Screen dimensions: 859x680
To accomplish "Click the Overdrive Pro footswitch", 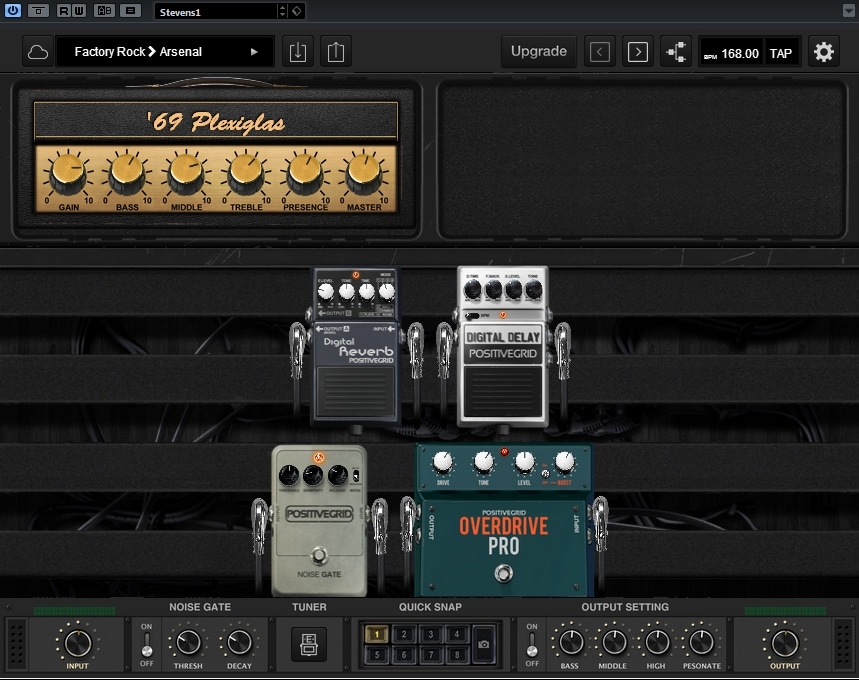I will tap(503, 574).
